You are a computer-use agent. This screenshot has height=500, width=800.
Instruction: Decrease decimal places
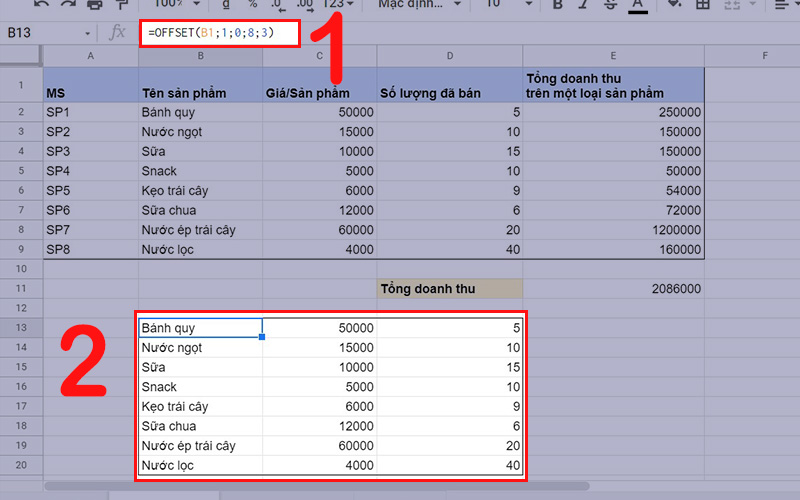pos(277,5)
